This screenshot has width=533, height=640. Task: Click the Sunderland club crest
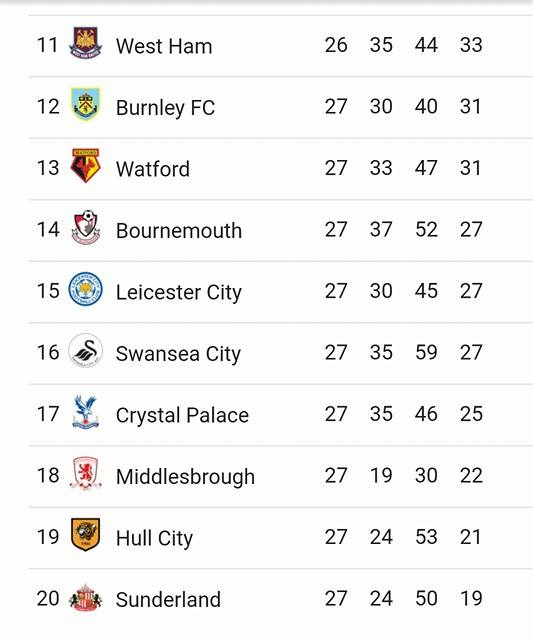click(85, 597)
